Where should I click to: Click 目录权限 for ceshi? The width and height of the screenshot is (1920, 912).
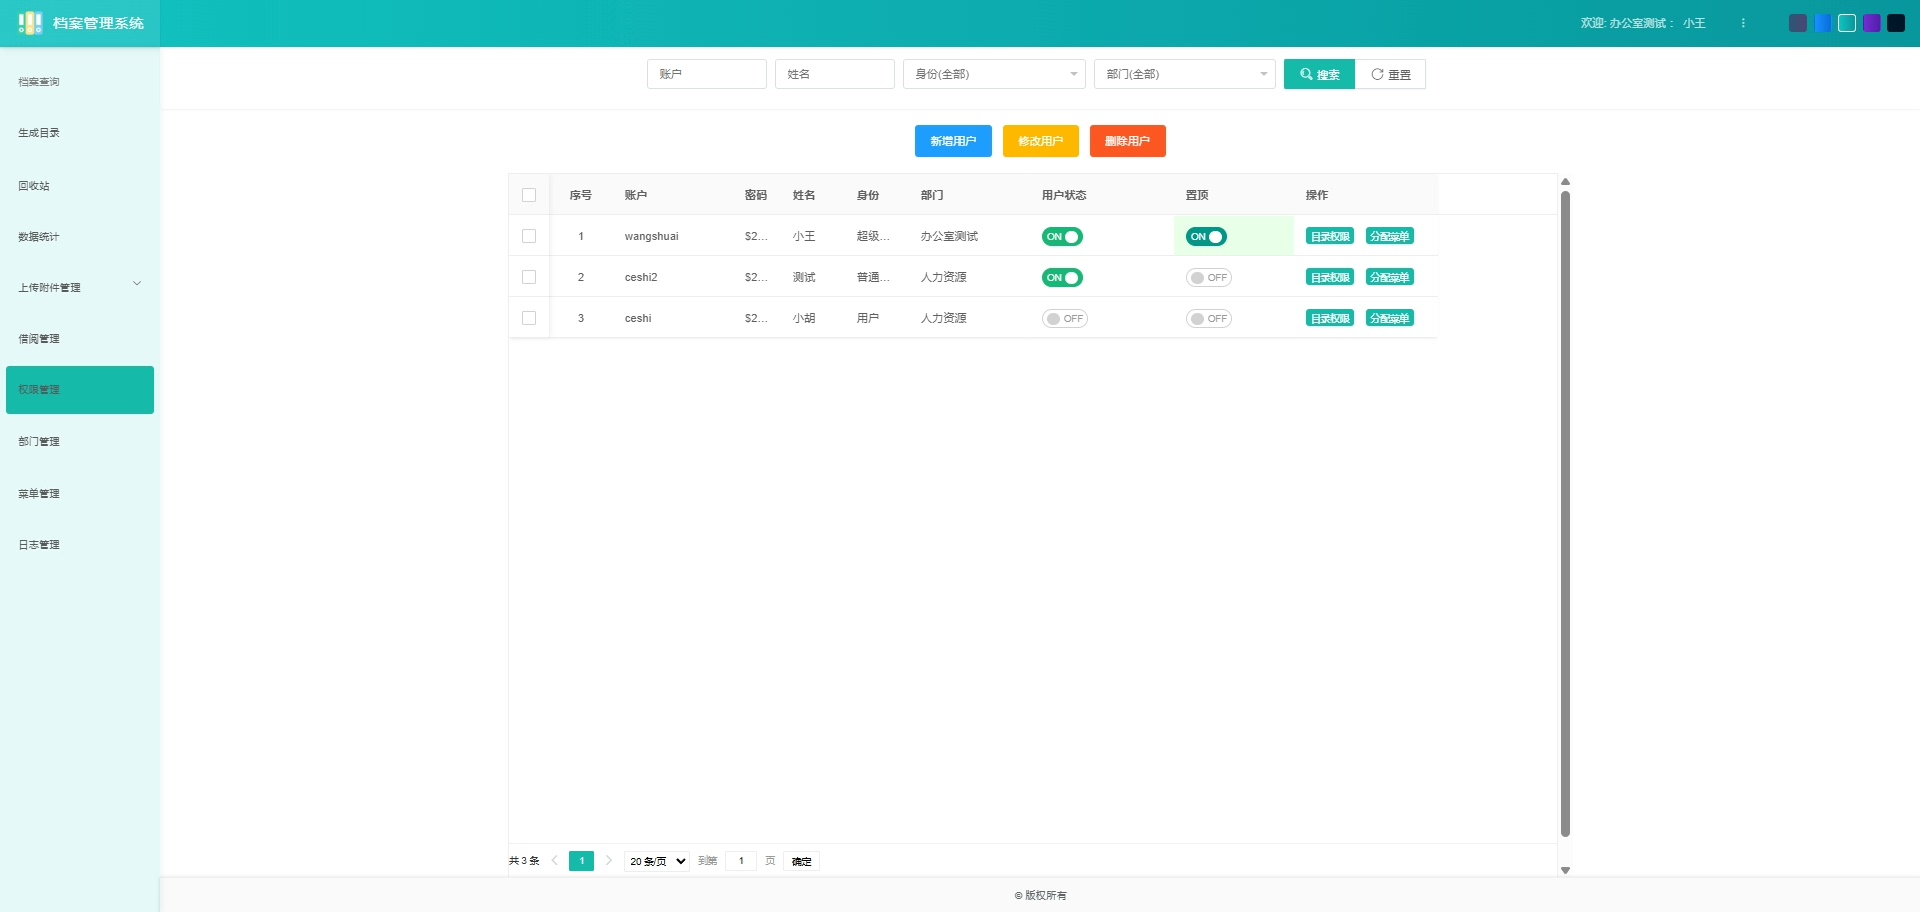1330,318
